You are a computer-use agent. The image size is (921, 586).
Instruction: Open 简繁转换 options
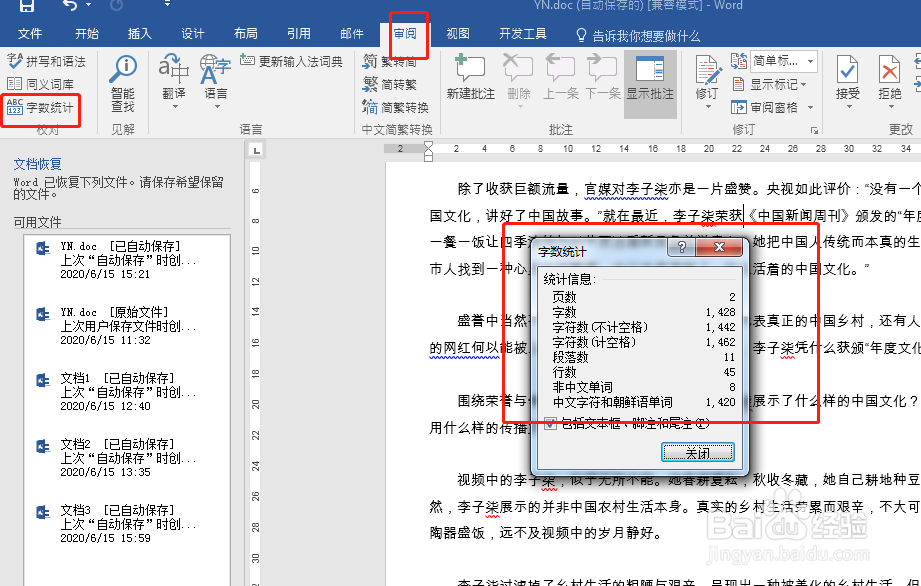(395, 107)
